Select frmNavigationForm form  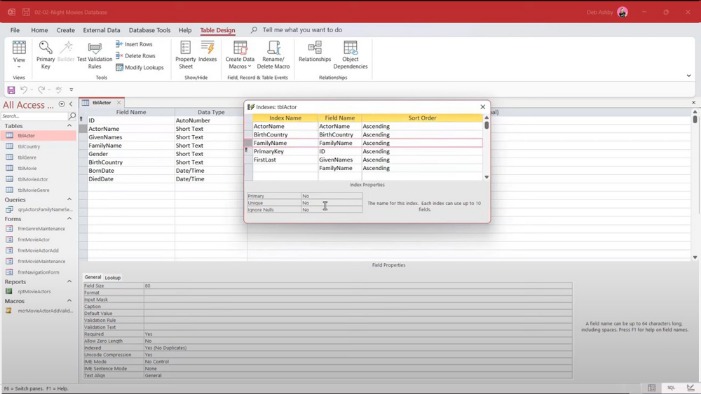point(38,272)
